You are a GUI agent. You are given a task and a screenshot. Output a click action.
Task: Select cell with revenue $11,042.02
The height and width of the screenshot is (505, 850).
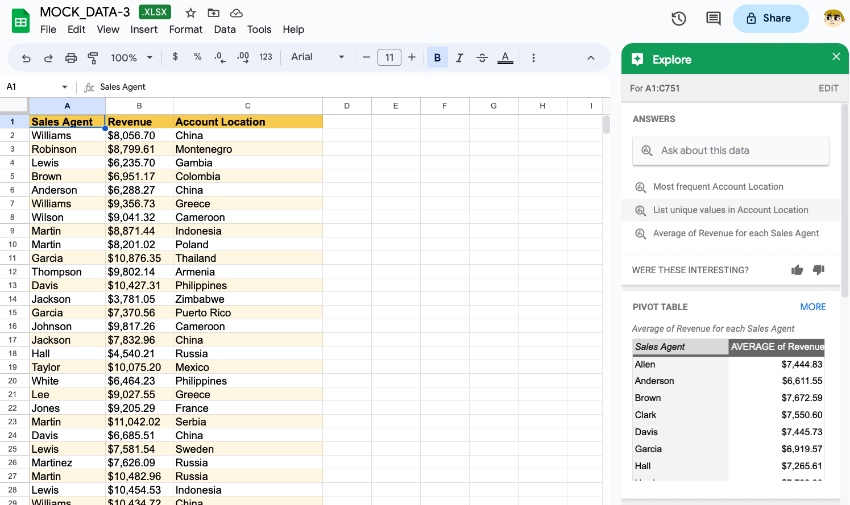point(139,422)
